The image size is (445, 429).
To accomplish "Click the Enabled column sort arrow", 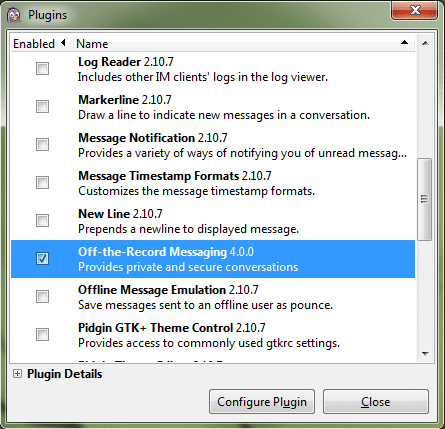I will (63, 43).
